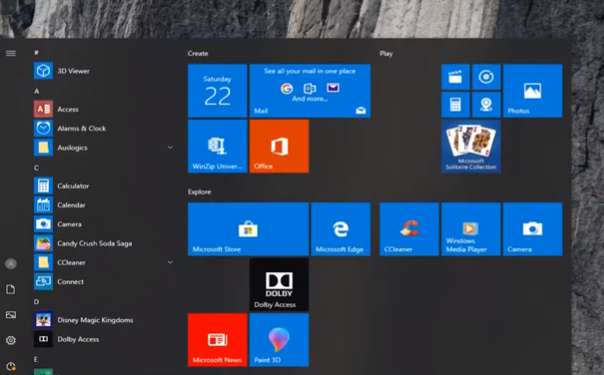Click the # section header
Image resolution: width=604 pixels, height=375 pixels.
point(36,53)
